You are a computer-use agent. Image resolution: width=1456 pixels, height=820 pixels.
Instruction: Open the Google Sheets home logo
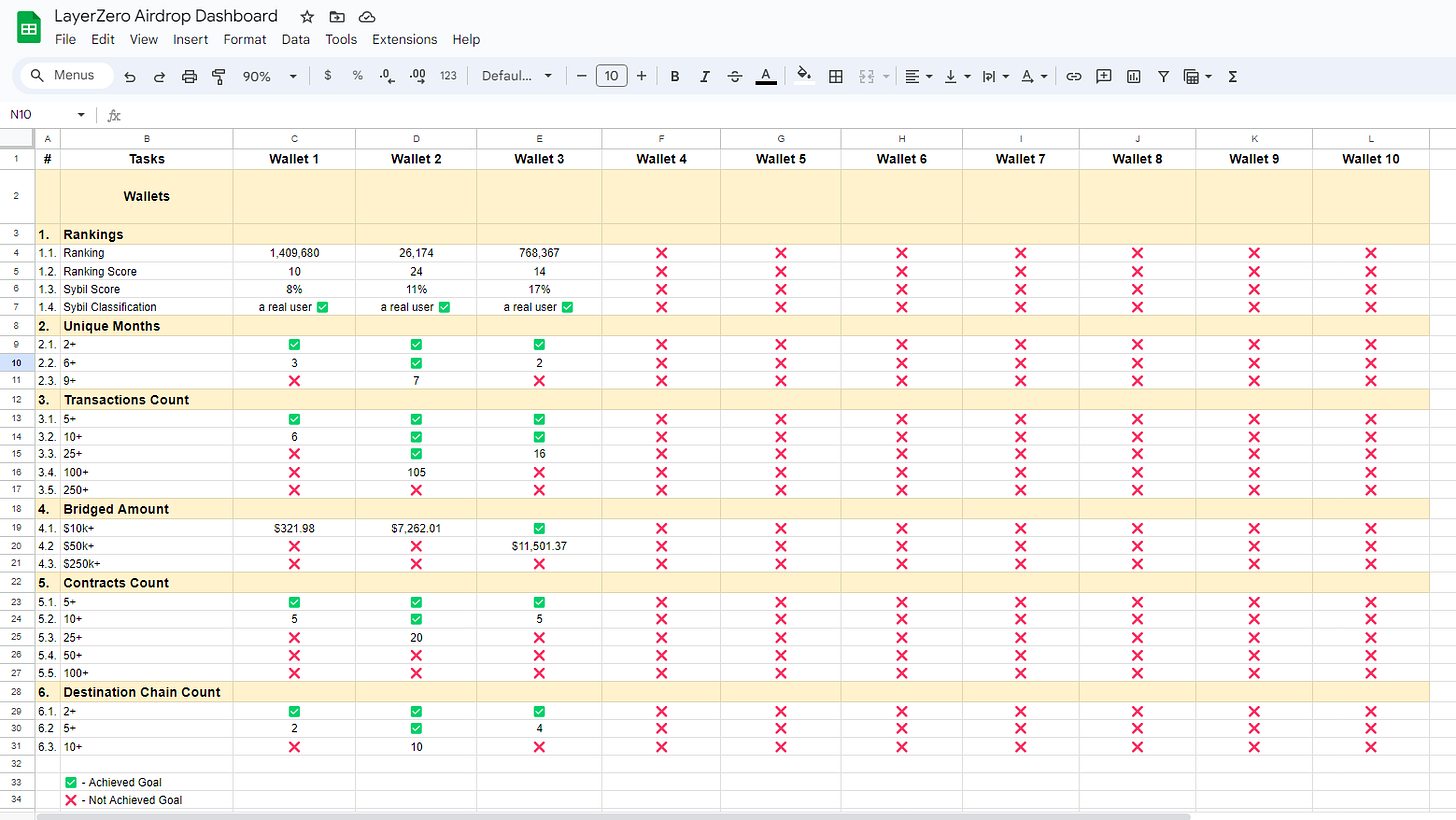coord(29,28)
